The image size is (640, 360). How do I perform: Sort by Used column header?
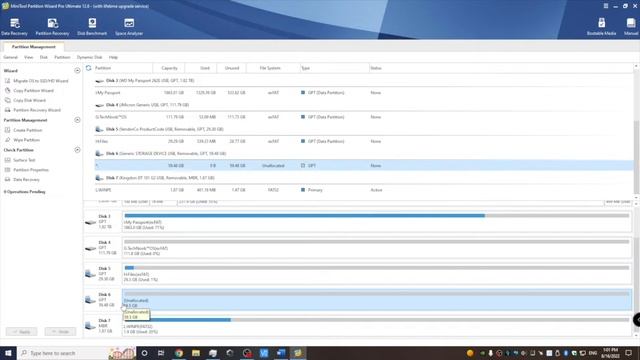205,68
